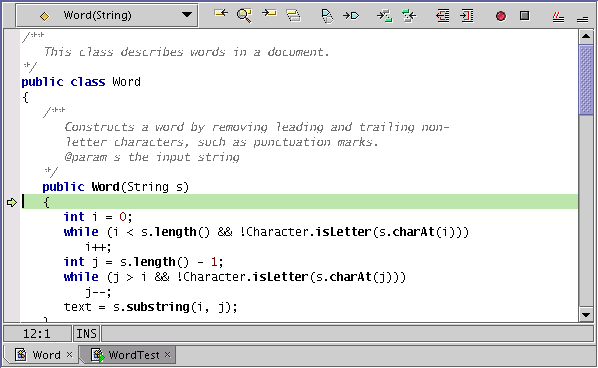Click the Next Bookmark arrow icon
Image resolution: width=598 pixels, height=368 pixels.
point(351,16)
